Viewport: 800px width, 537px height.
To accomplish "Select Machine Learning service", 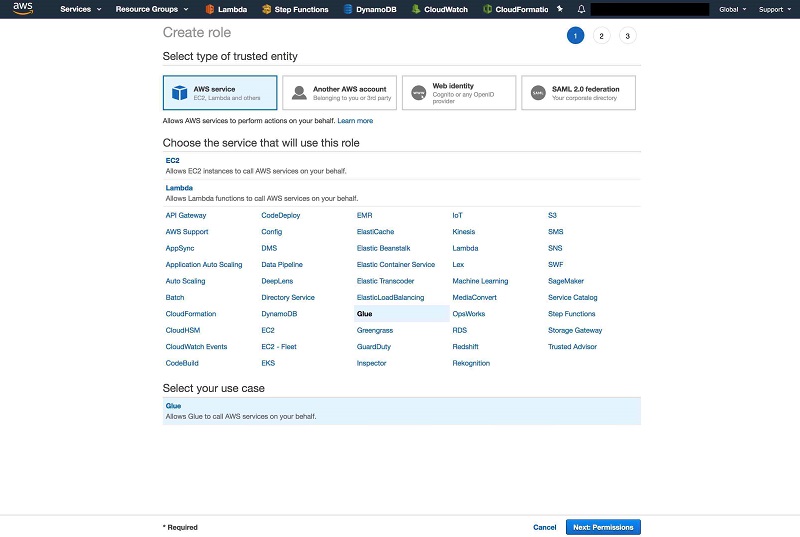I will coord(480,281).
